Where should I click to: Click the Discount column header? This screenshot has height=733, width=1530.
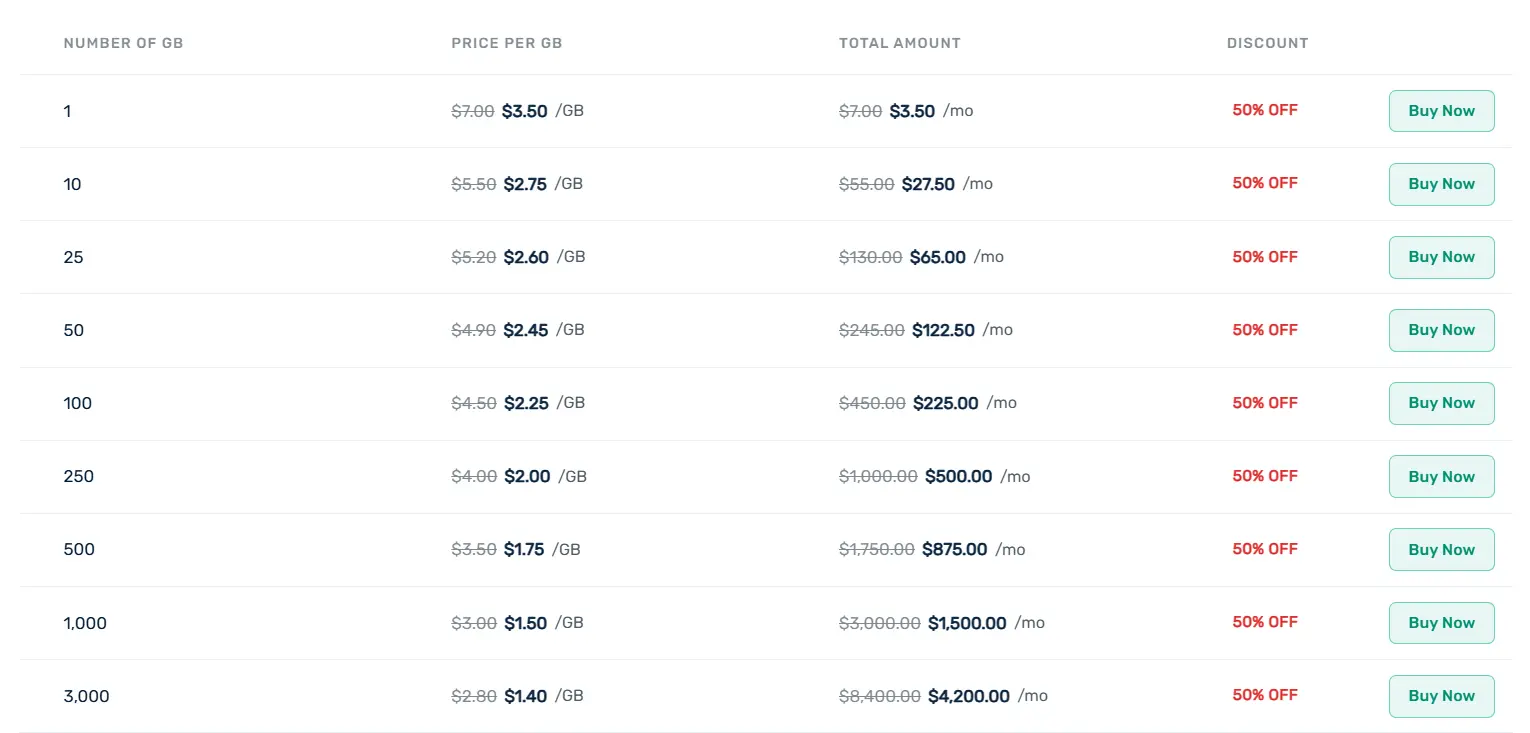click(1267, 43)
